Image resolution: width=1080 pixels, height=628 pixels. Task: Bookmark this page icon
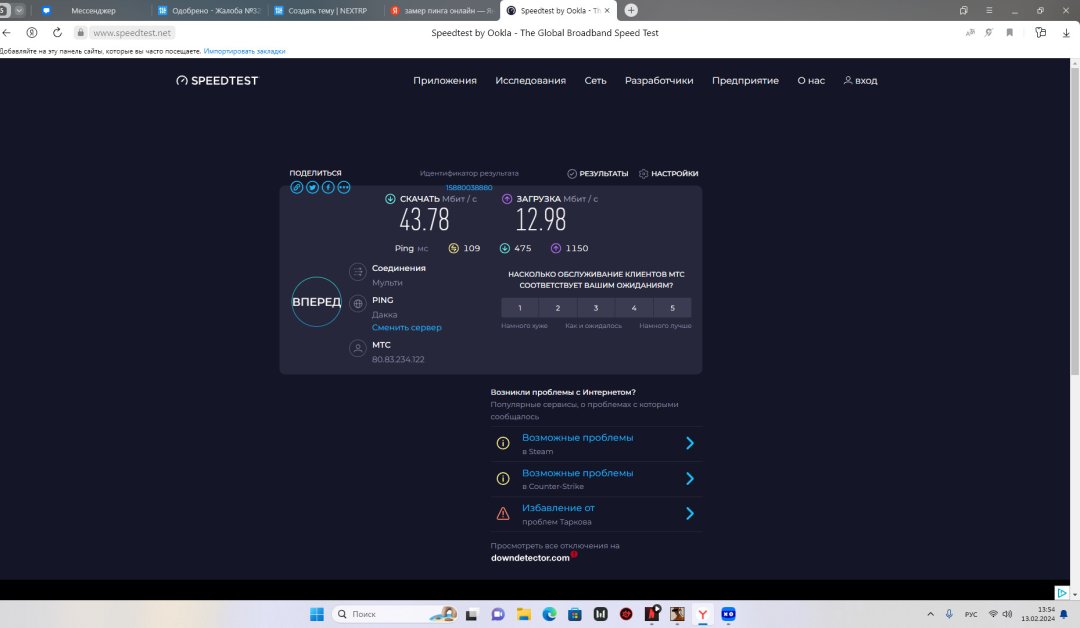pyautogui.click(x=1010, y=32)
